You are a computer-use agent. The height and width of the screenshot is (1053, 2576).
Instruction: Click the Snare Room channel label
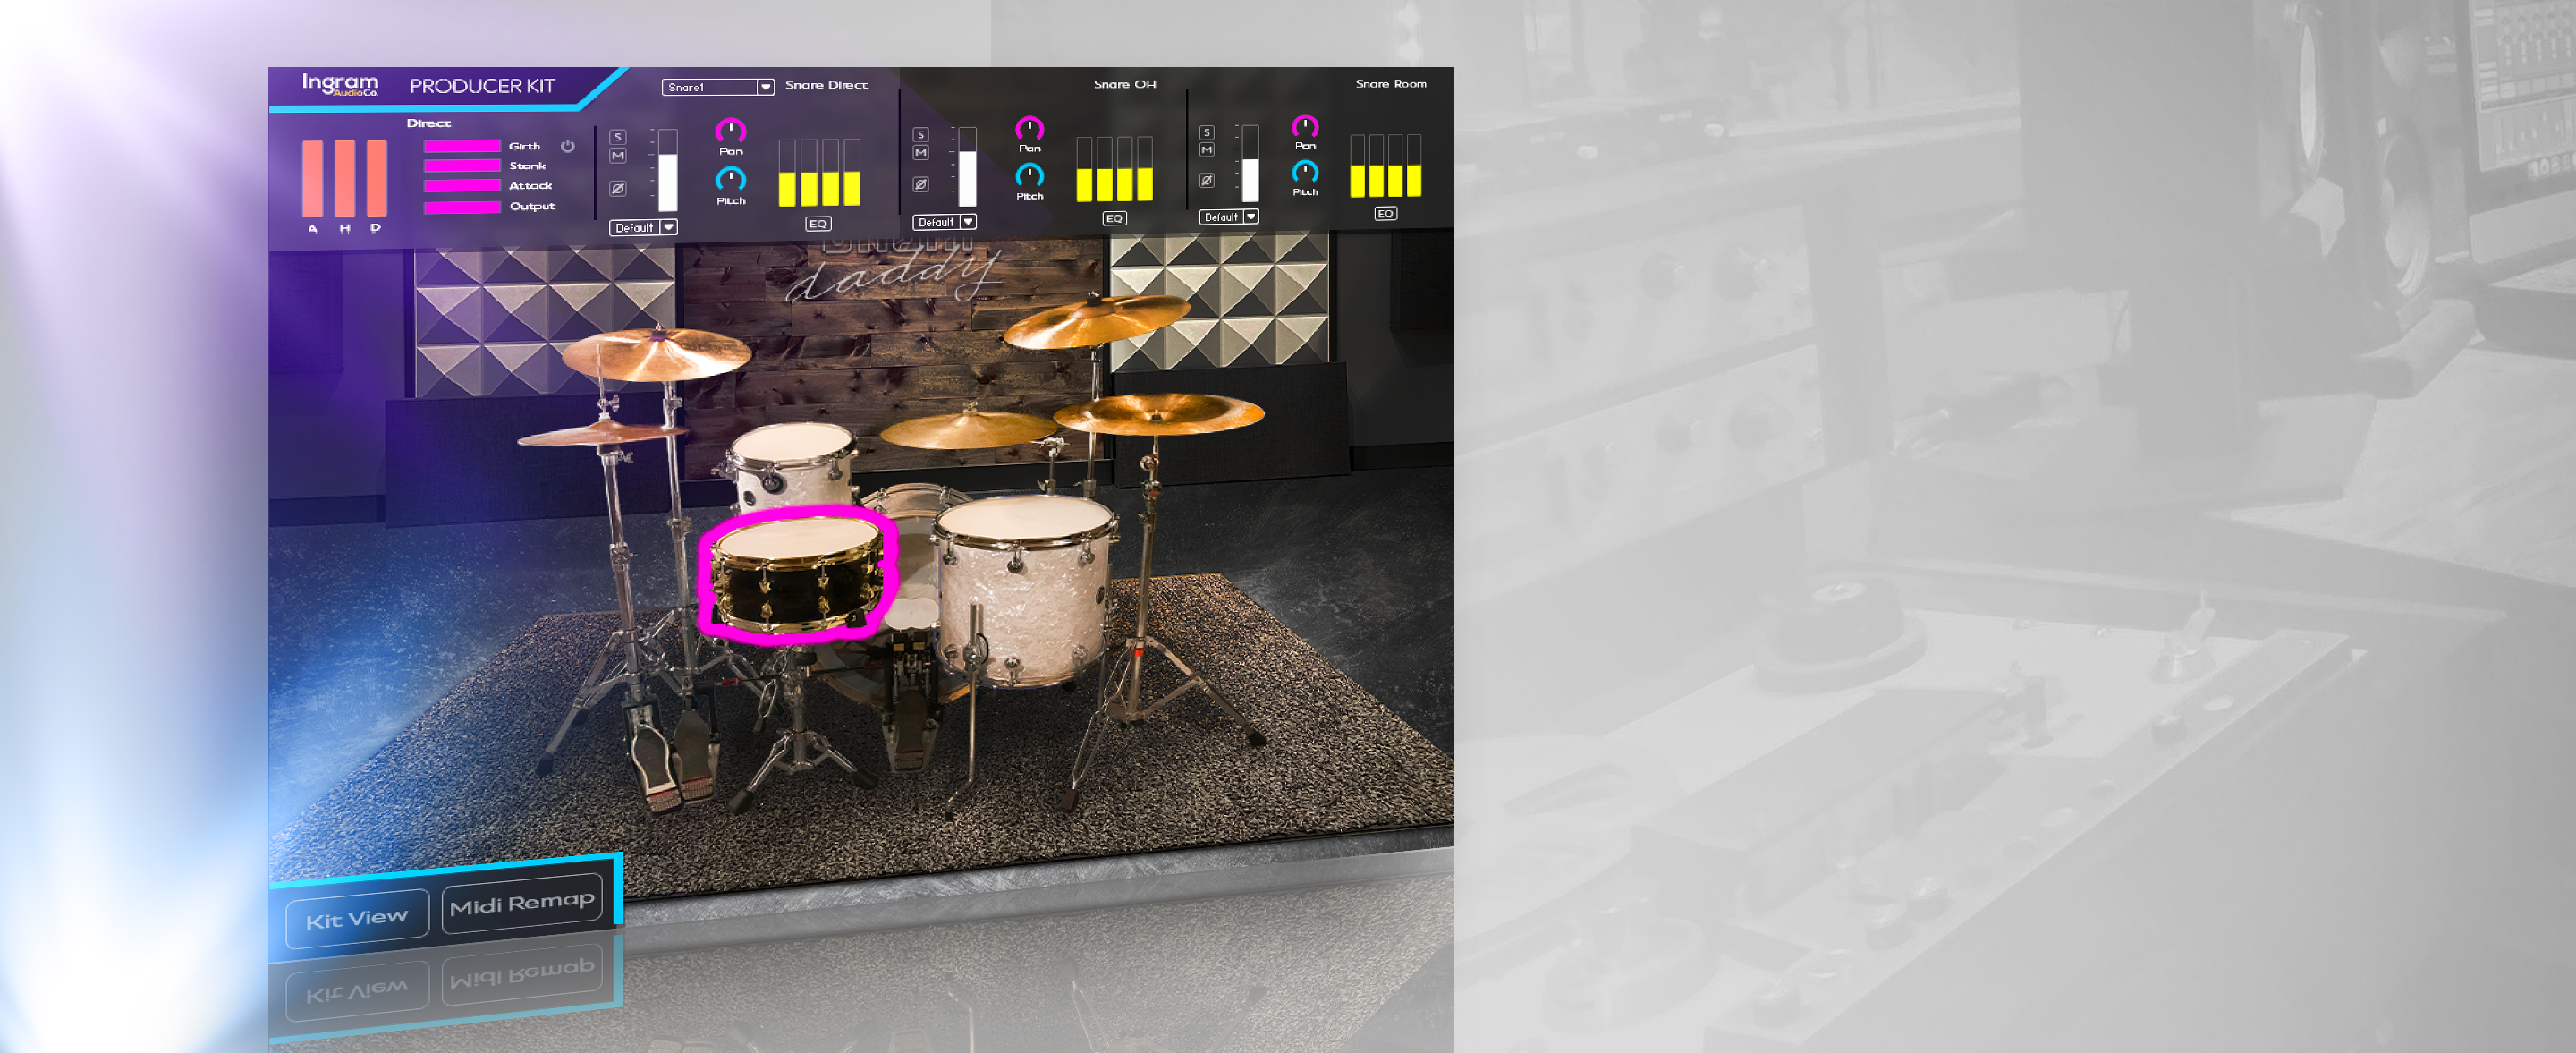[x=1391, y=84]
